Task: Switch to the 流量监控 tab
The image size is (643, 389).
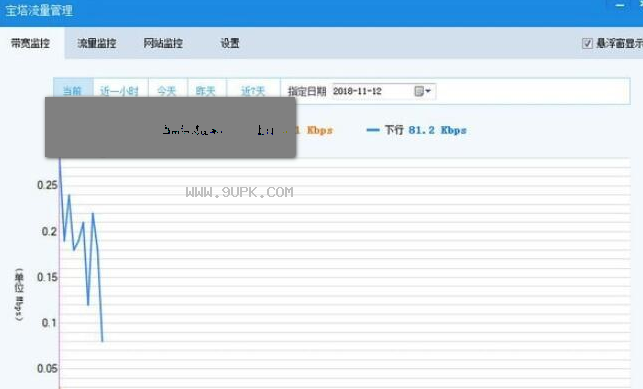Action: [97, 43]
